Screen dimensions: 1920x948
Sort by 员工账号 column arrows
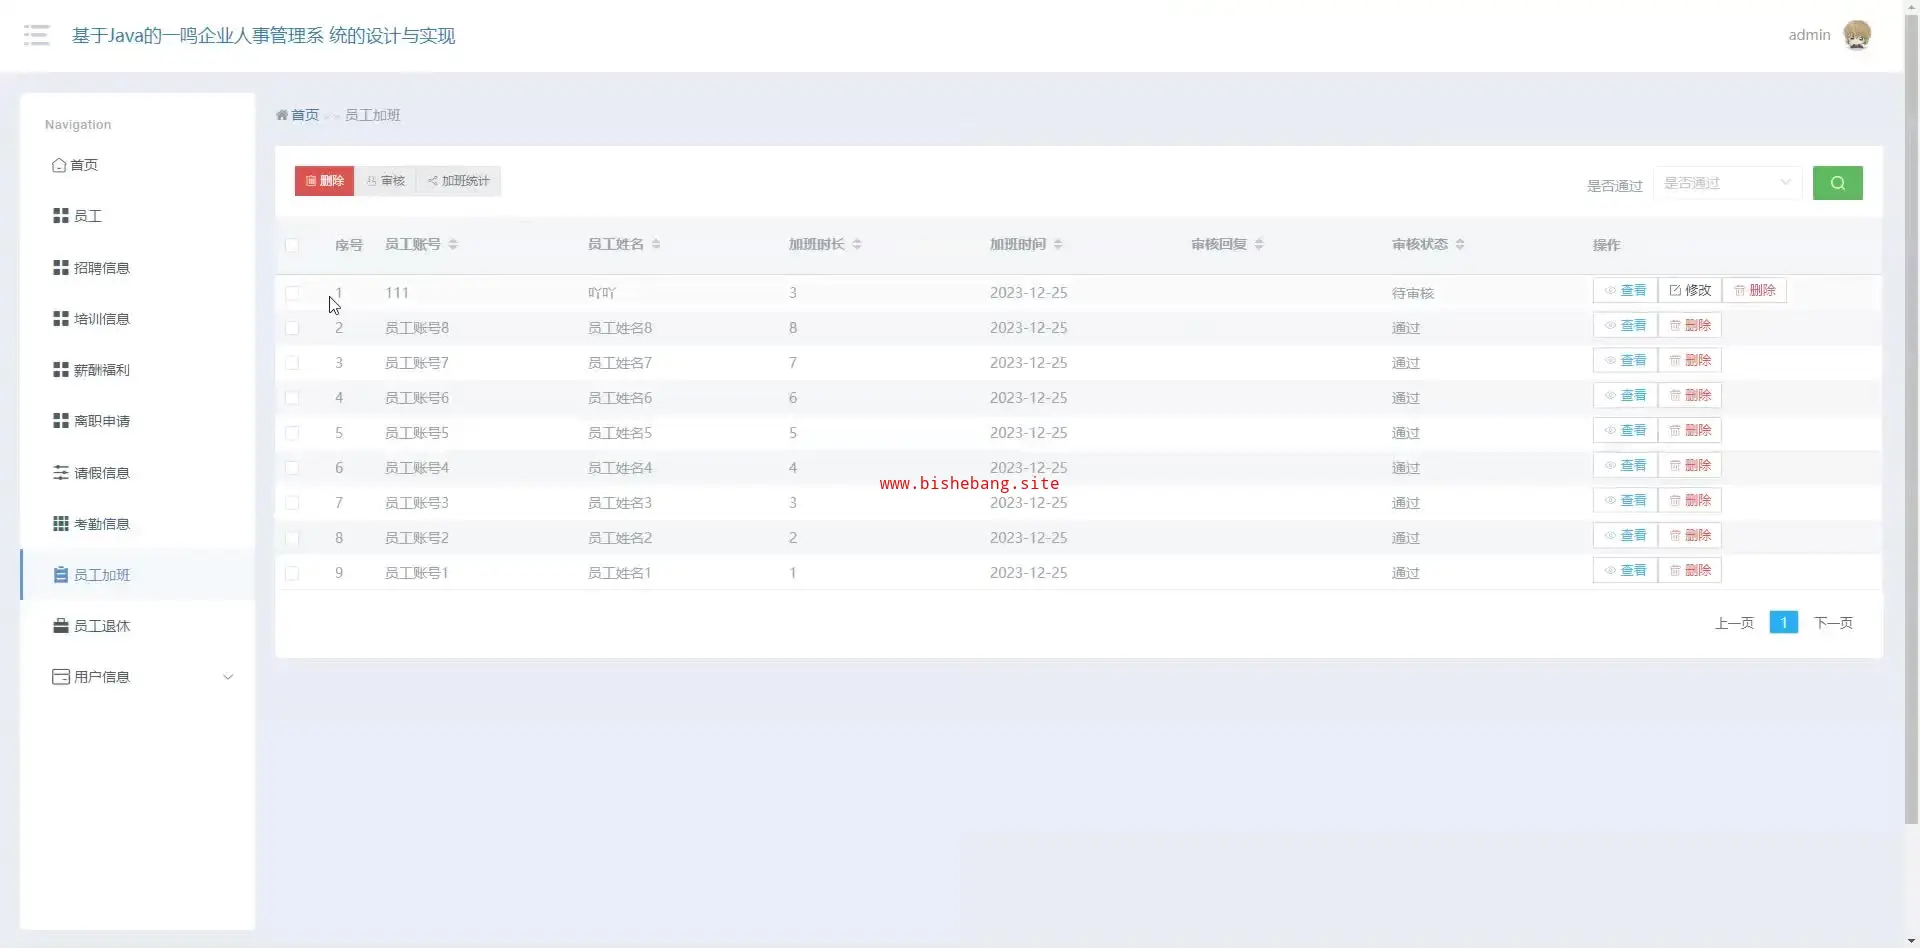[x=453, y=244]
